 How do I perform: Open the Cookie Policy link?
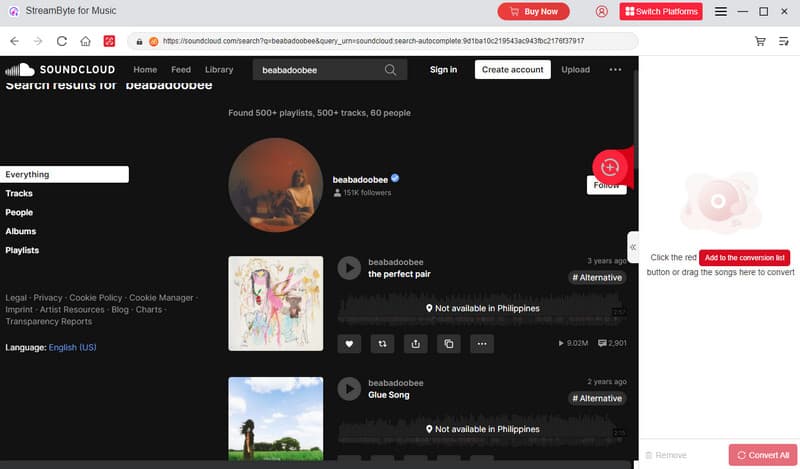pyautogui.click(x=95, y=298)
